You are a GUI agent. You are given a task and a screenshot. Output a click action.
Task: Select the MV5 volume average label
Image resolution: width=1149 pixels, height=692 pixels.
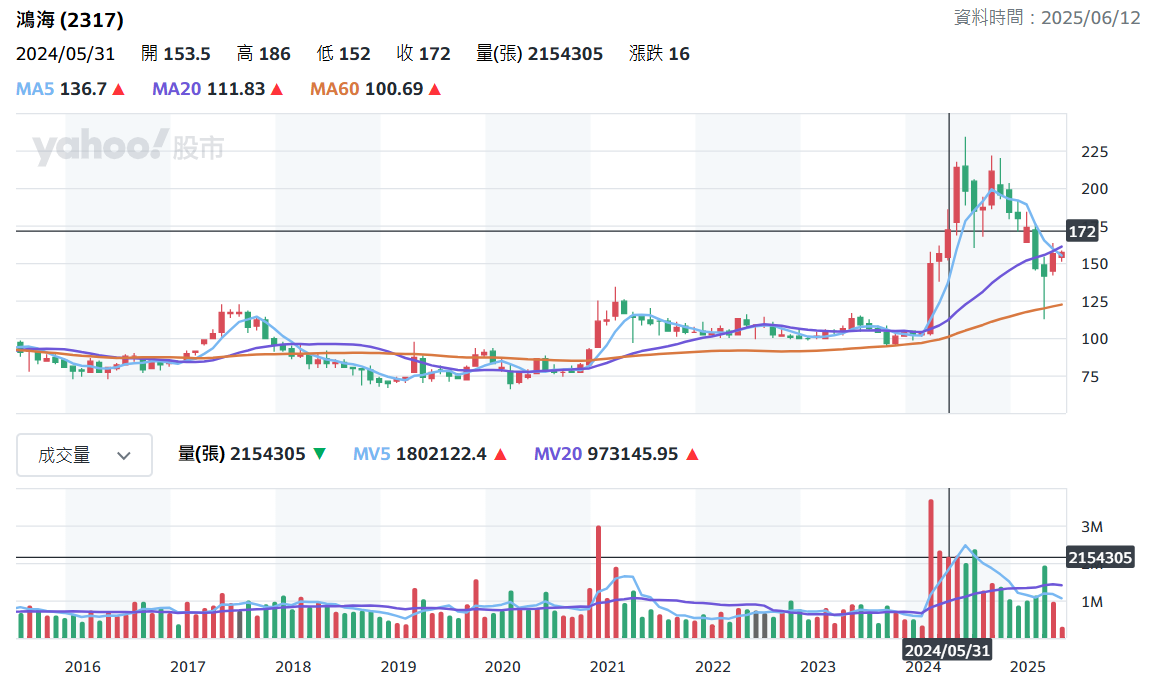pyautogui.click(x=372, y=454)
